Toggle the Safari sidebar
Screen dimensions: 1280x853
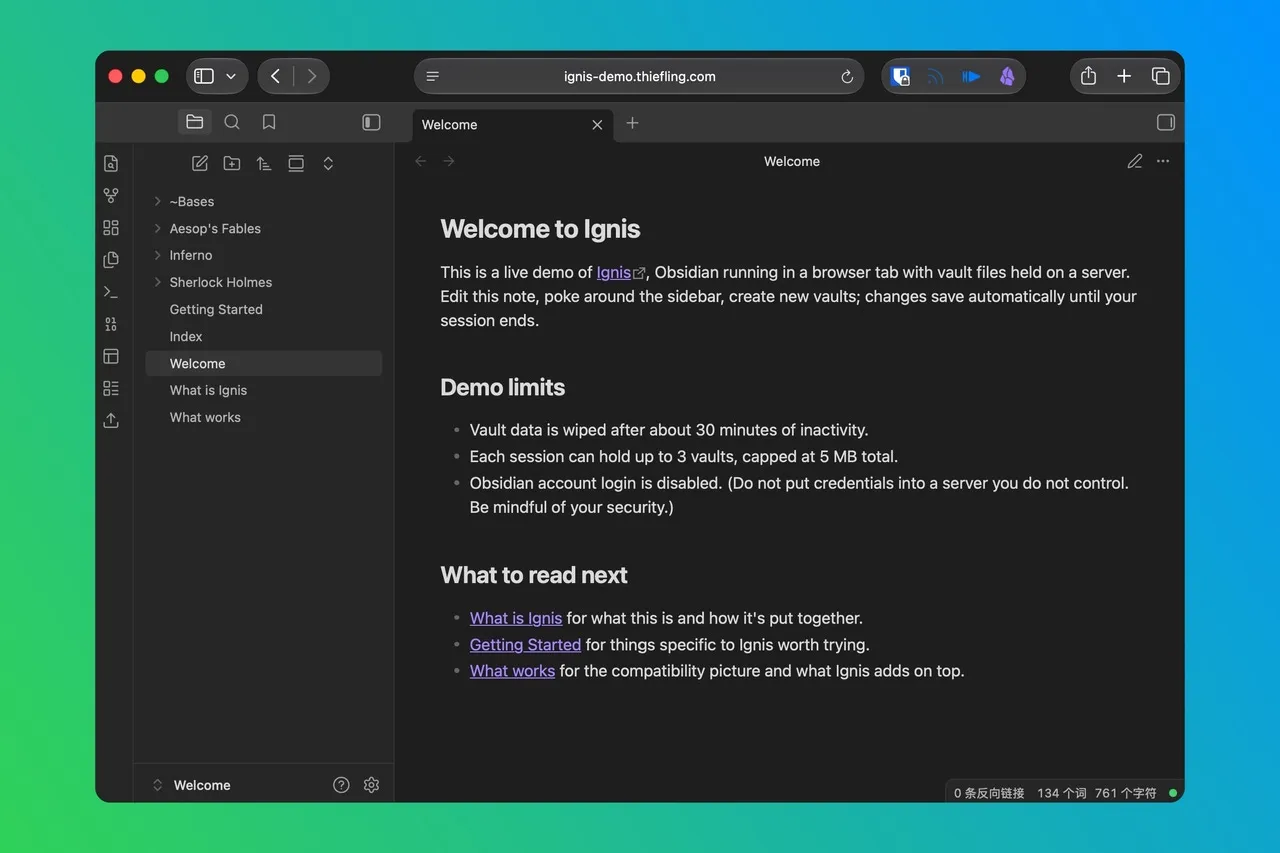tap(204, 76)
